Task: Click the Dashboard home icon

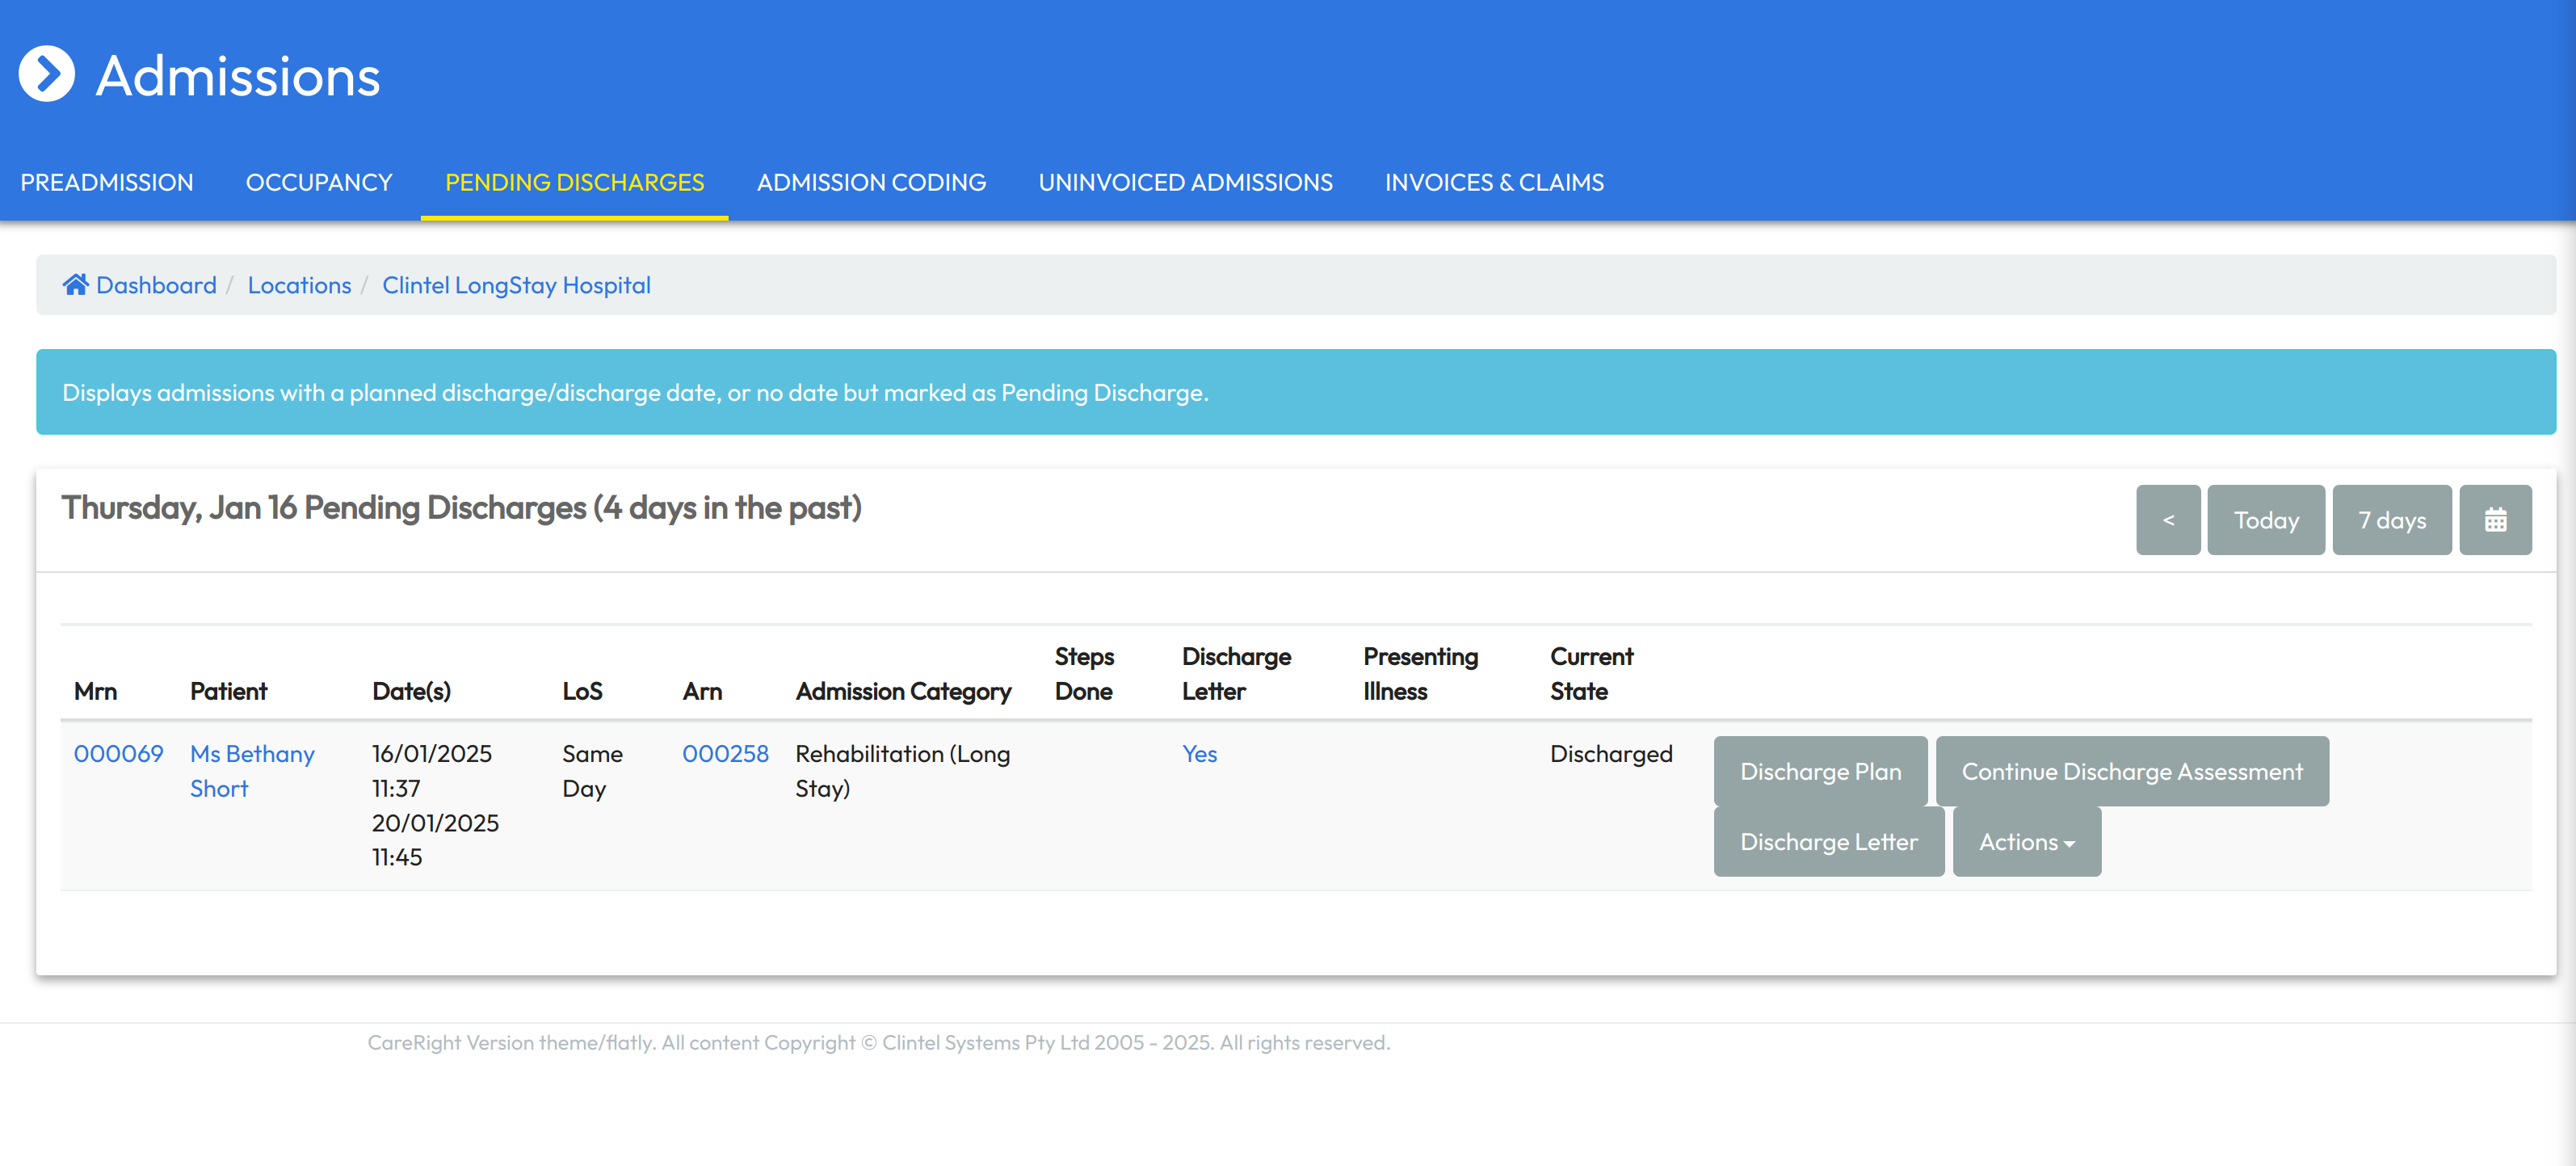Action: coord(75,285)
